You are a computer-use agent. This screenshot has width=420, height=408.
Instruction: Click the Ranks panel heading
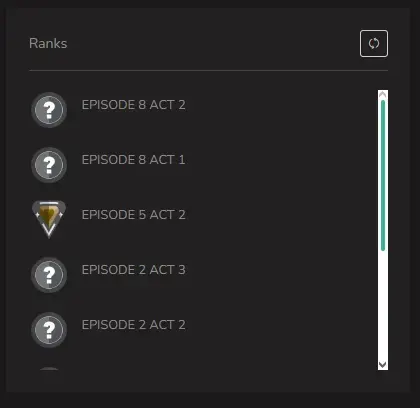[x=48, y=43]
